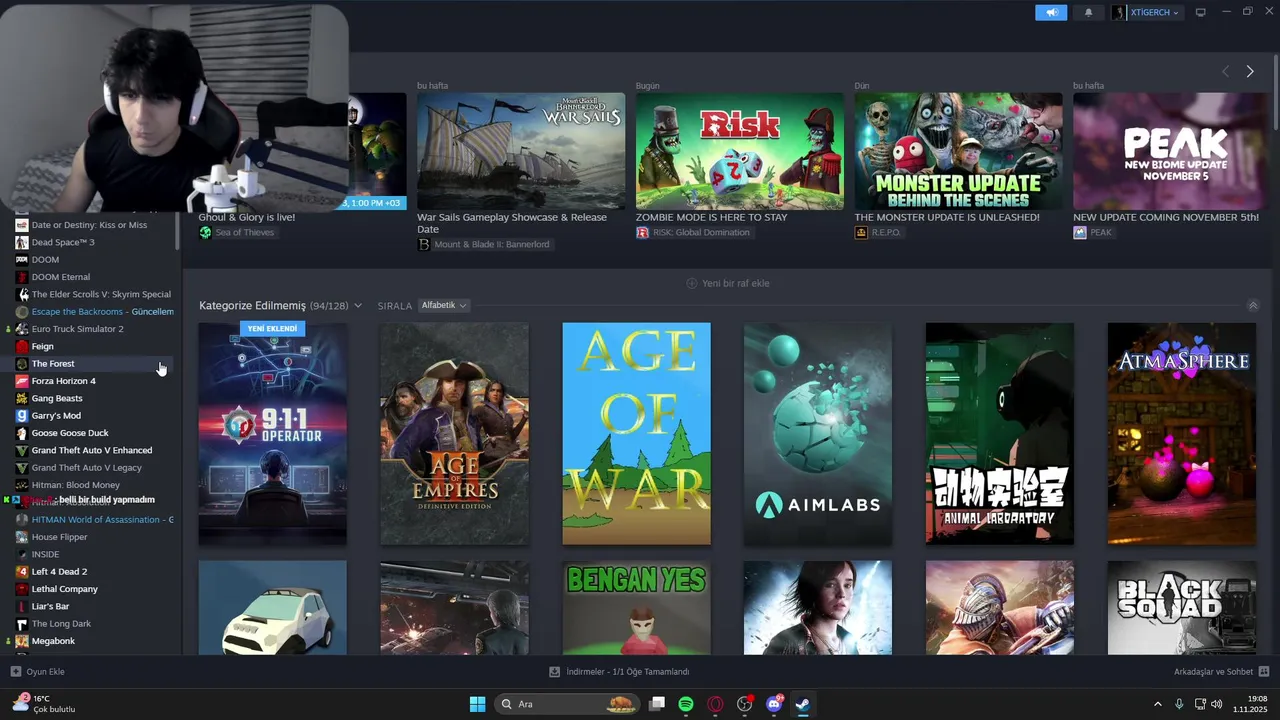Click Euro Truck Simulator 2 icon
The height and width of the screenshot is (720, 1280).
[x=22, y=329]
